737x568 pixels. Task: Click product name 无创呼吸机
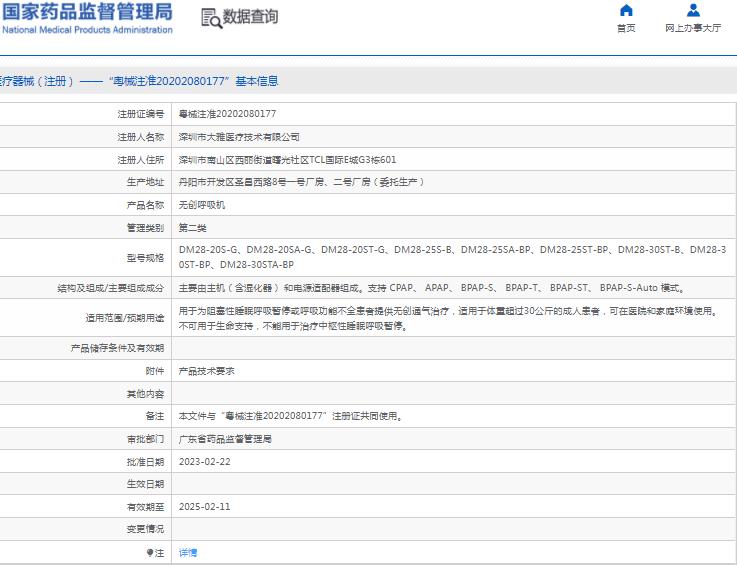(x=202, y=205)
